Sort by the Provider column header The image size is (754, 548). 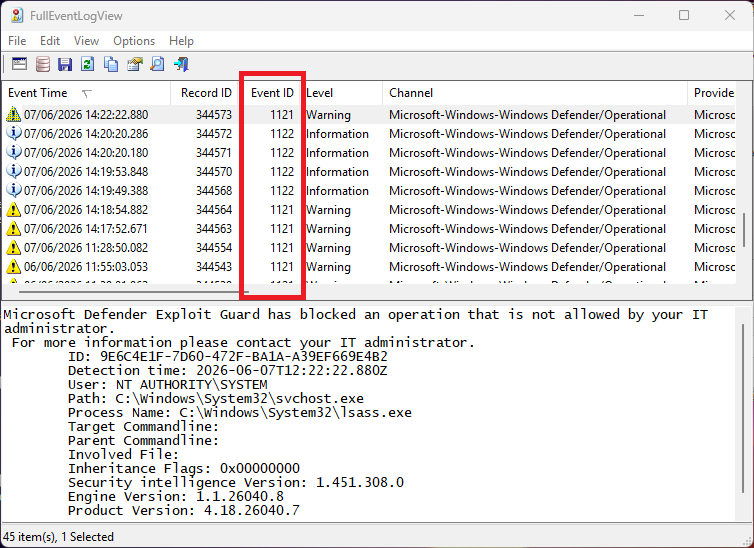coord(714,93)
